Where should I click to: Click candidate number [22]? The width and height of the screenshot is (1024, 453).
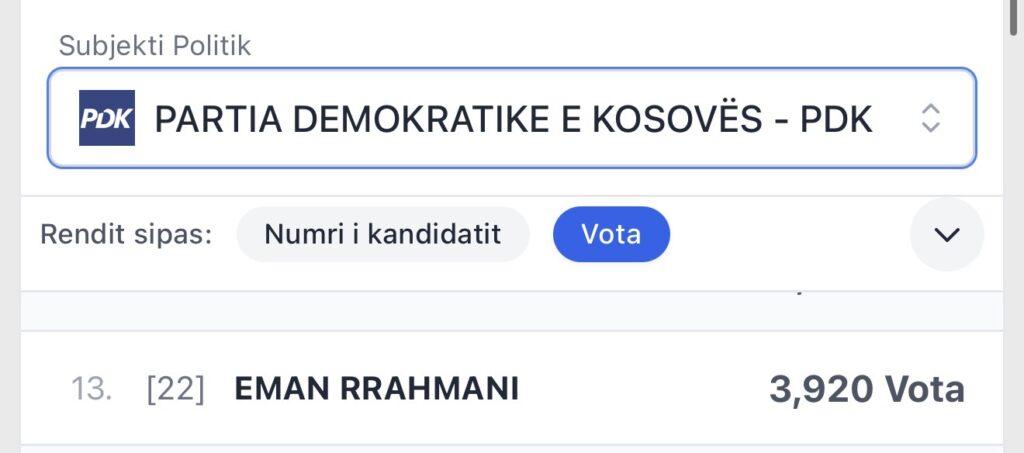176,389
